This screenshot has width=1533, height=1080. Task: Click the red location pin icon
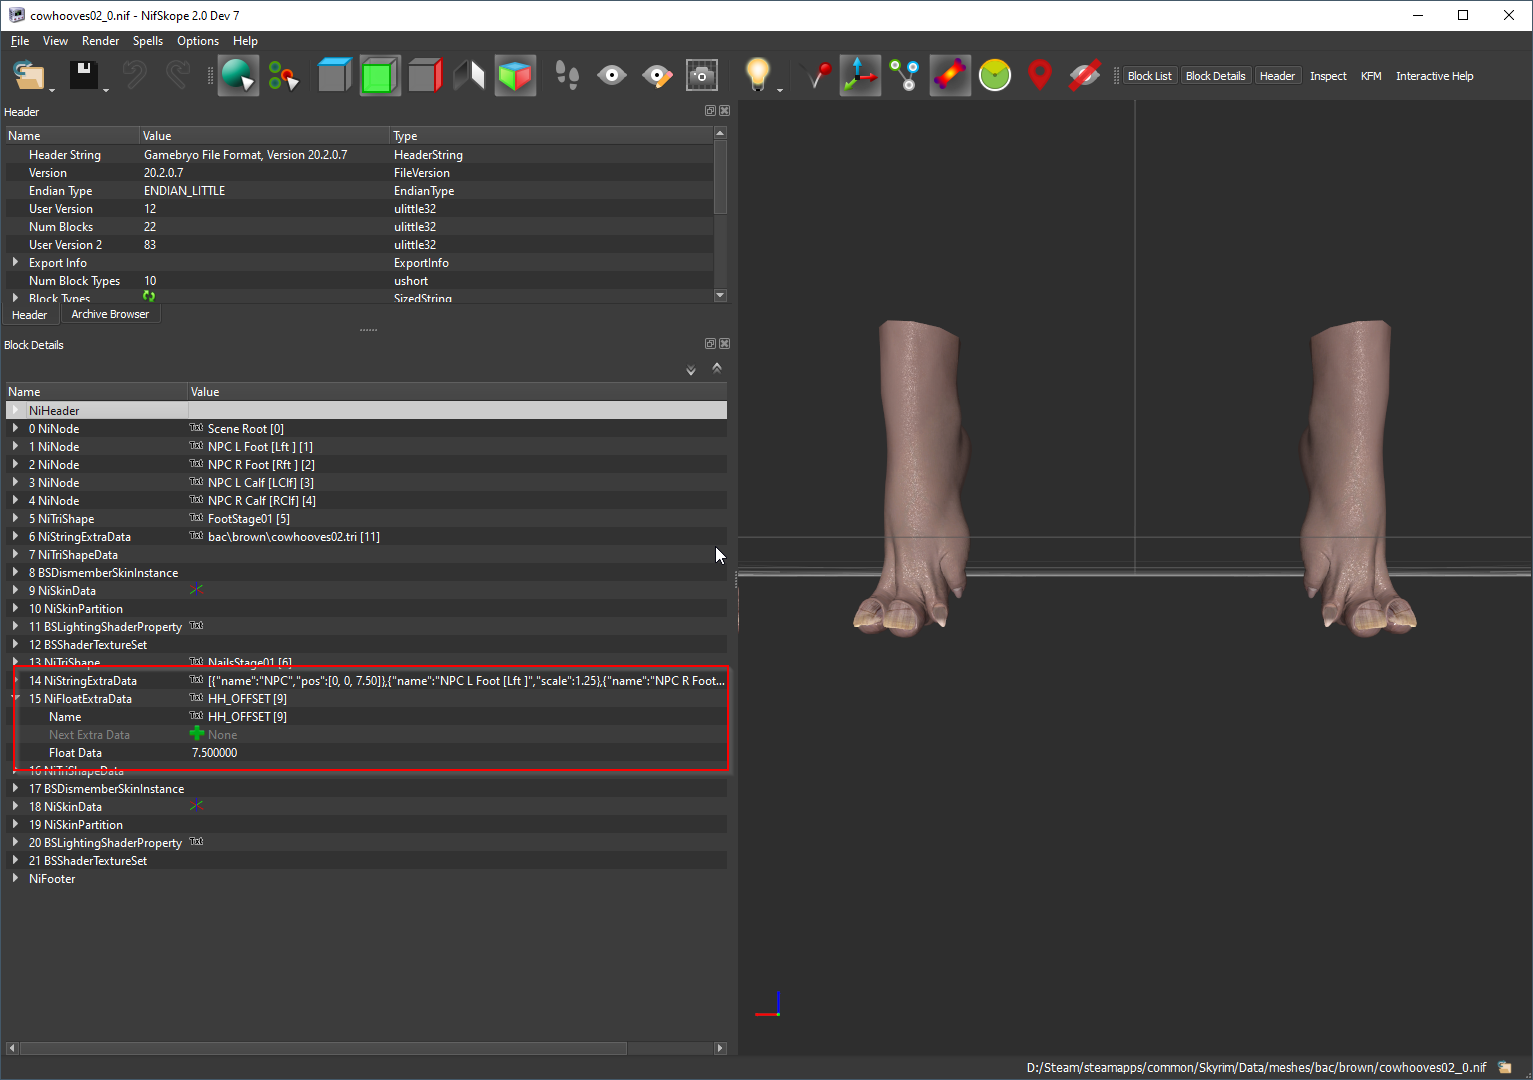point(1040,76)
